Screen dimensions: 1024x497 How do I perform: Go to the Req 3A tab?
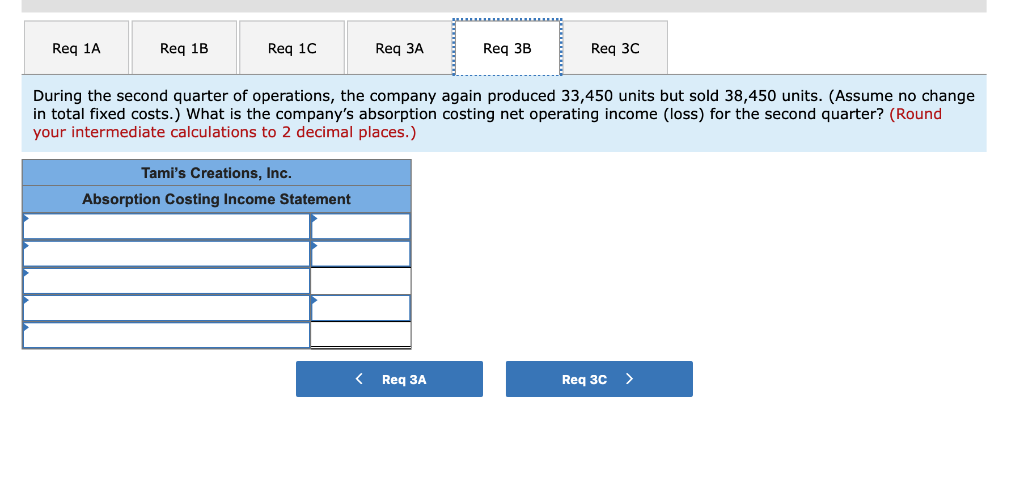(400, 48)
